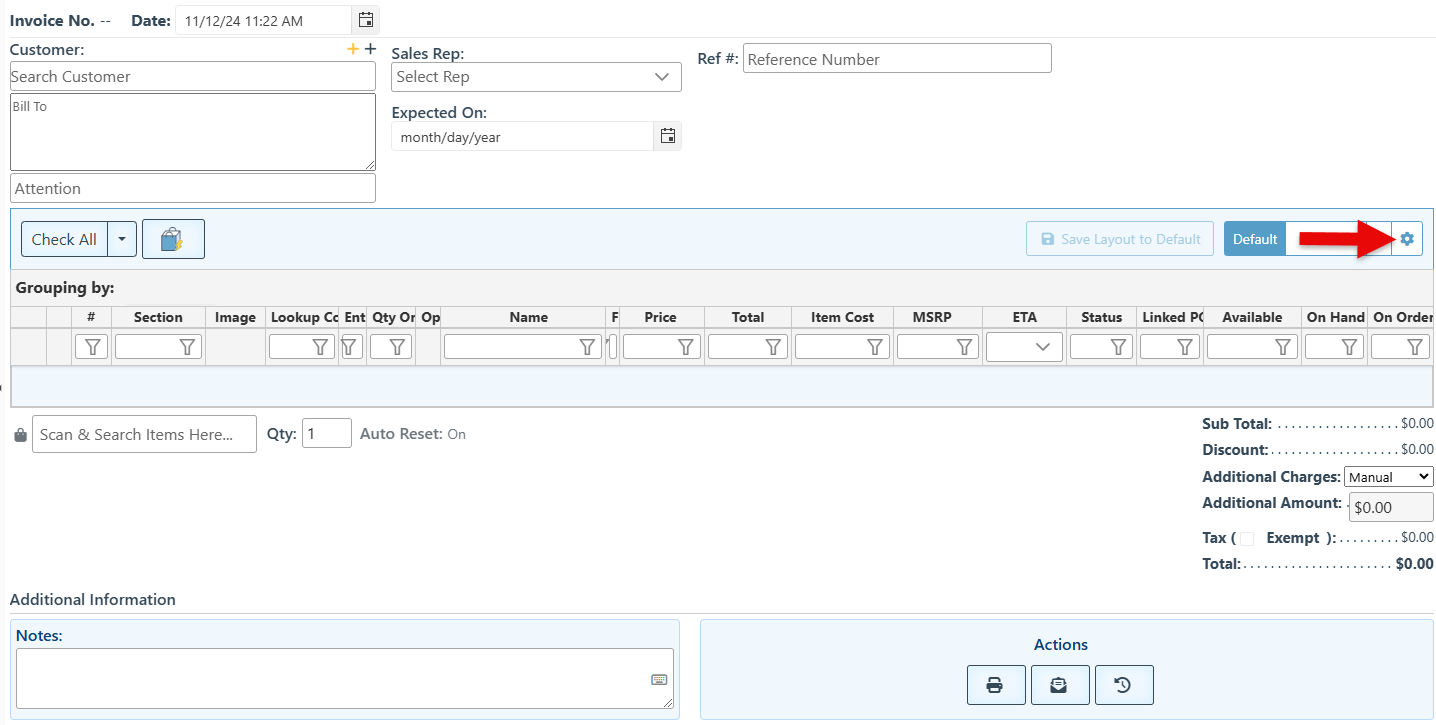The height and width of the screenshot is (725, 1436).
Task: Toggle the Auto Reset On setting
Action: coord(456,434)
